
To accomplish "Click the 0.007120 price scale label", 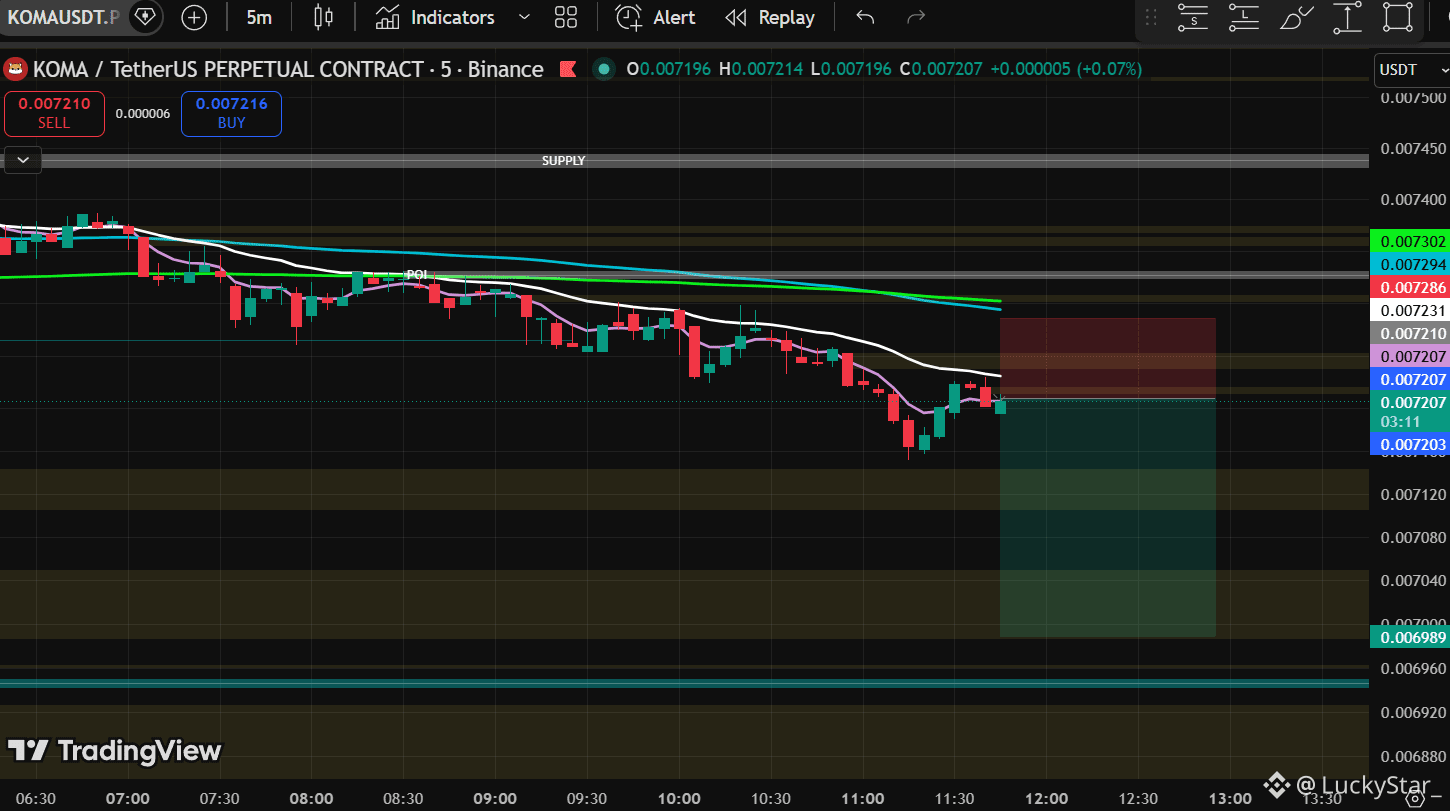I will (x=1413, y=495).
